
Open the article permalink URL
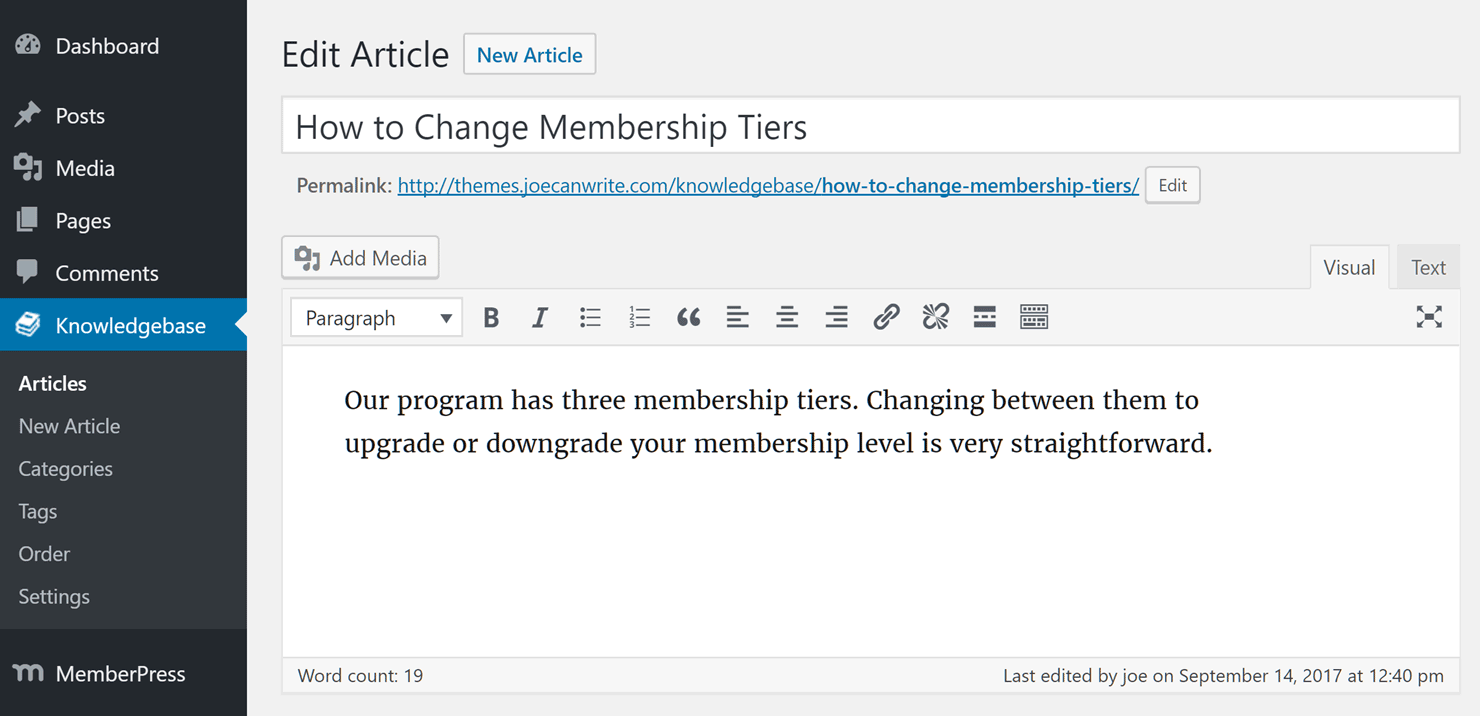tap(768, 185)
